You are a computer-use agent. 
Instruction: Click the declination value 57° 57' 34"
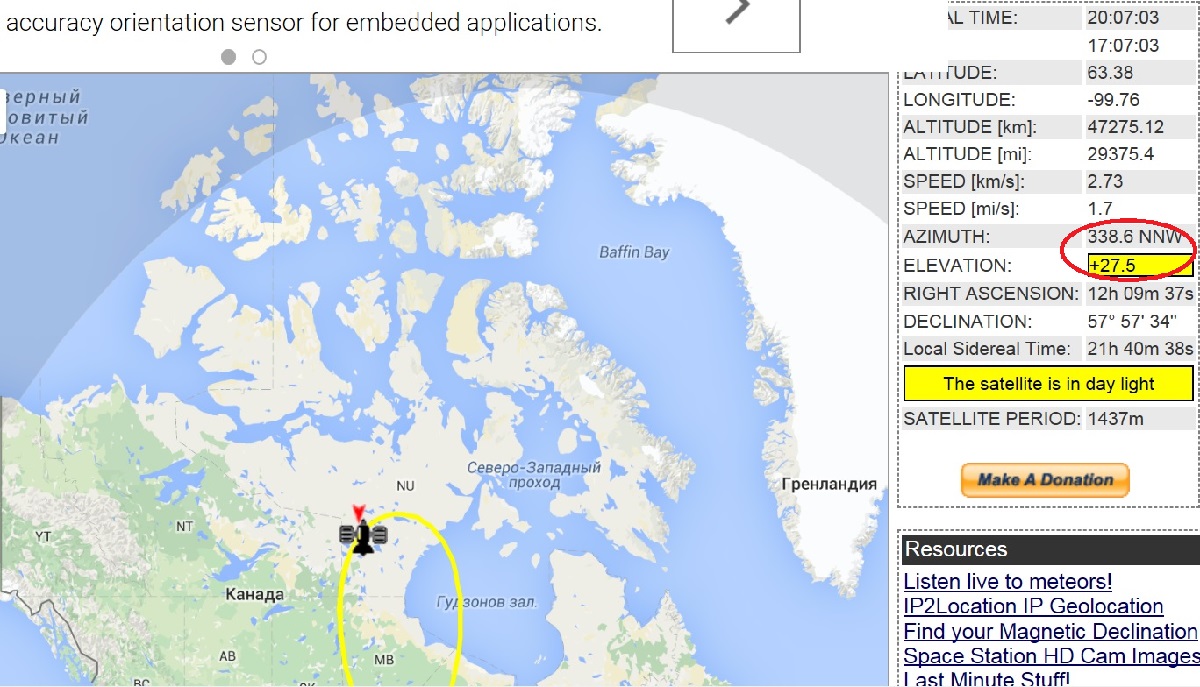click(x=1131, y=322)
